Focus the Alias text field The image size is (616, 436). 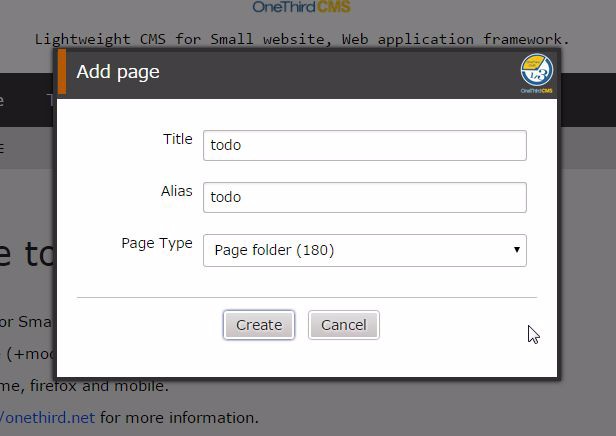pos(364,197)
